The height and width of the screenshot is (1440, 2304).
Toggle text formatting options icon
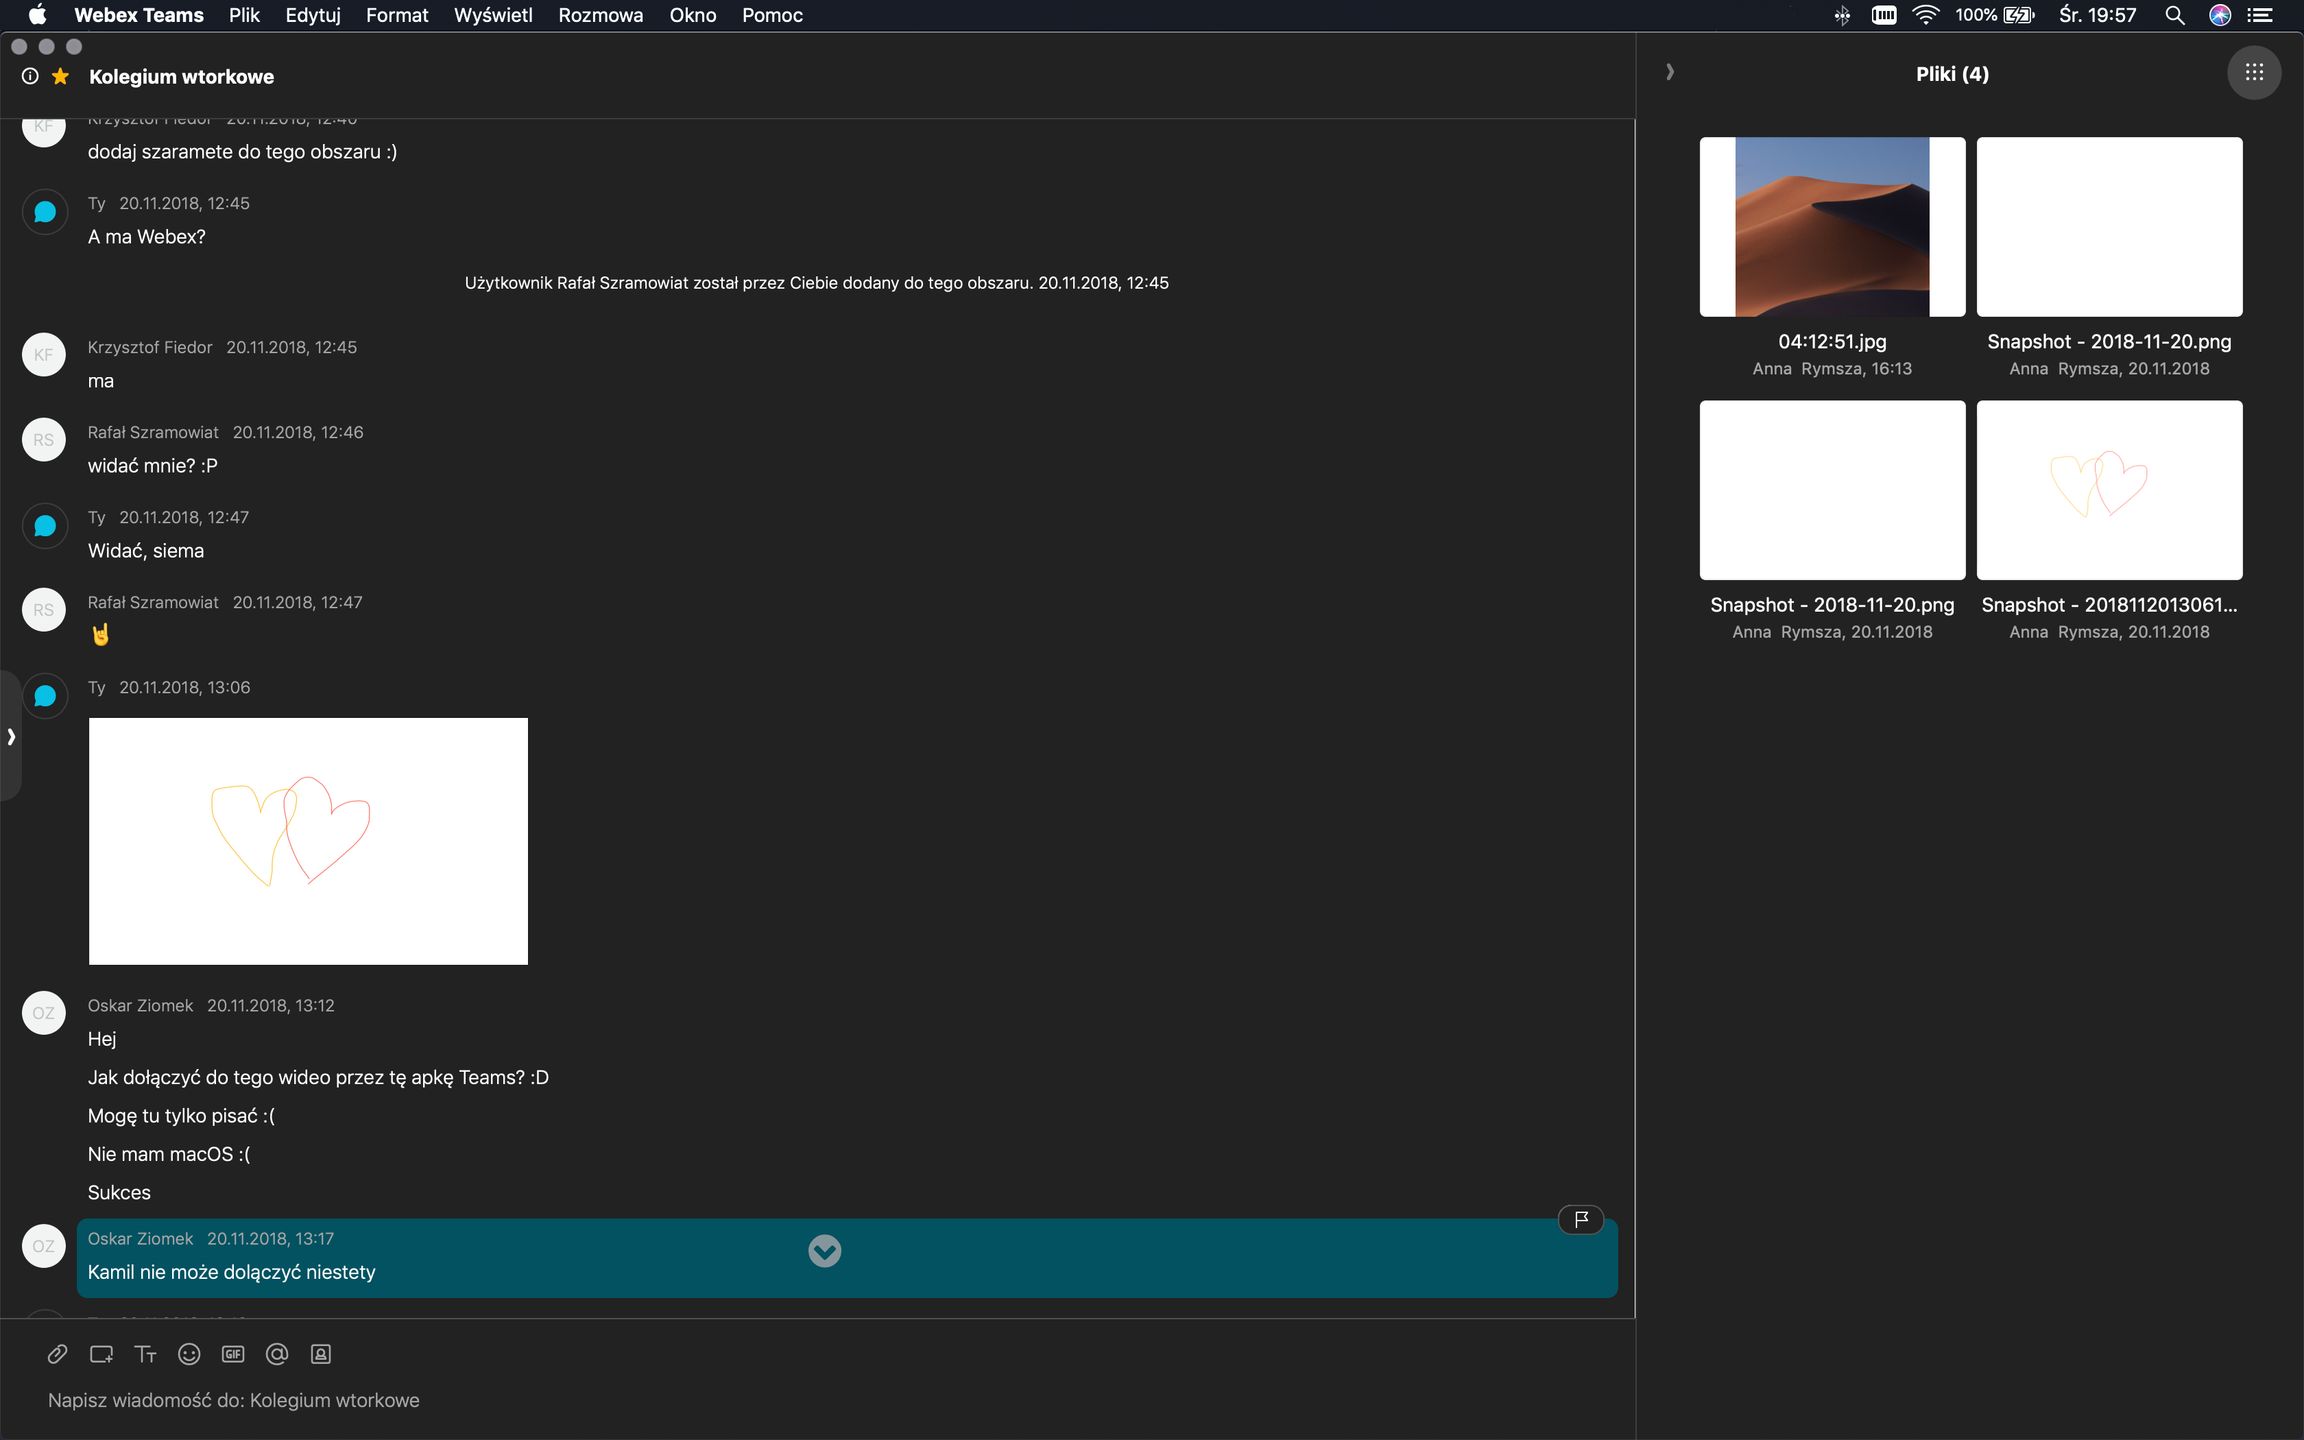click(145, 1354)
